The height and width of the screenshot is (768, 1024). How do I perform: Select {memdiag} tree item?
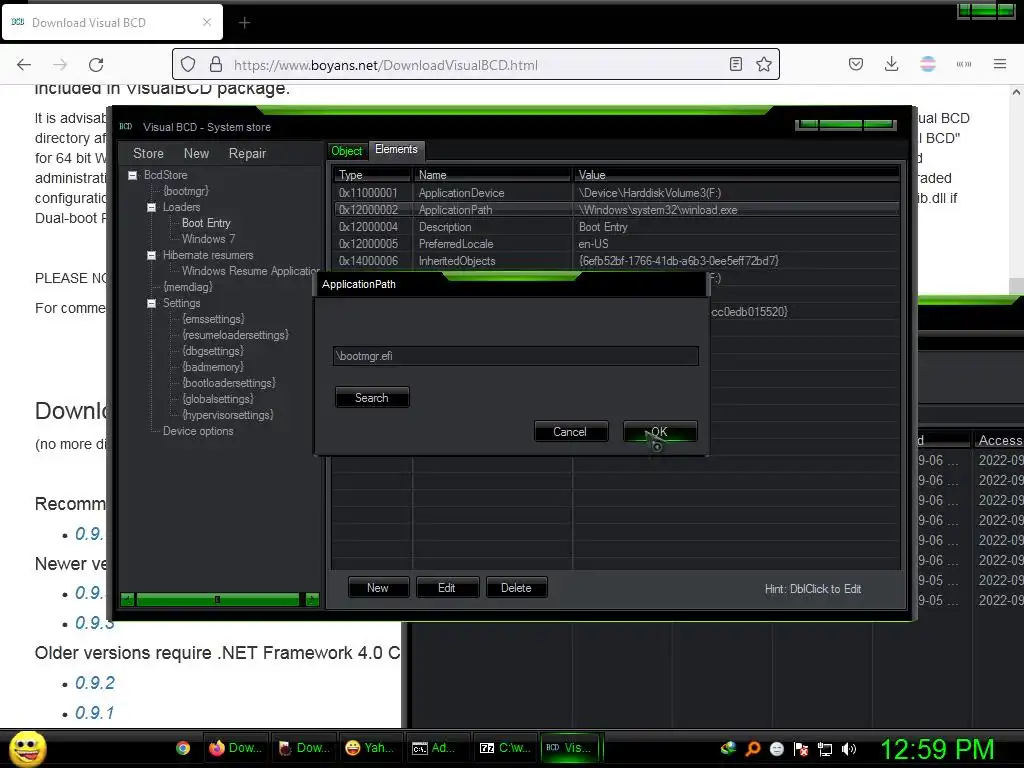click(188, 287)
